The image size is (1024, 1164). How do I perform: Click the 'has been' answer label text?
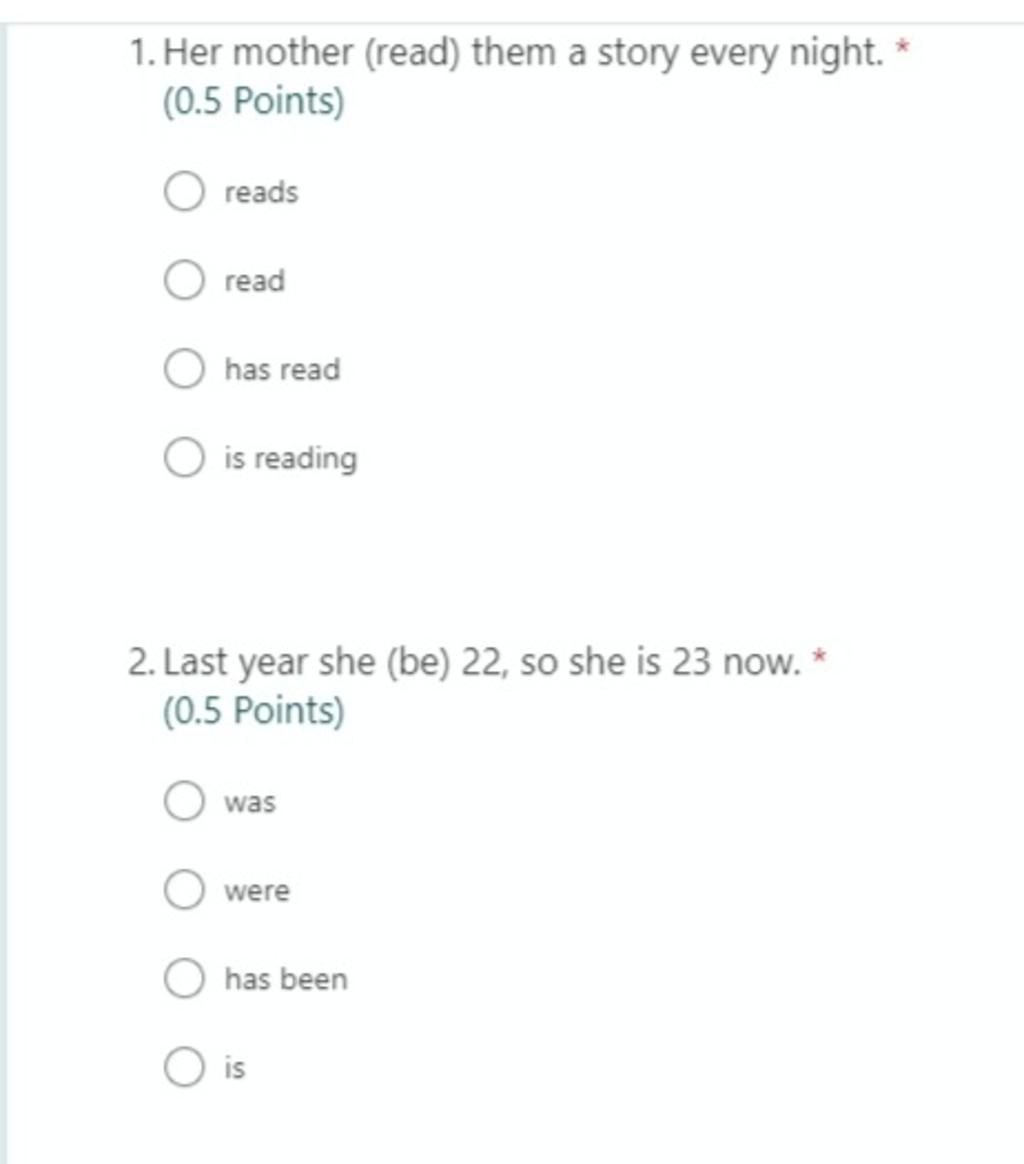(x=286, y=978)
